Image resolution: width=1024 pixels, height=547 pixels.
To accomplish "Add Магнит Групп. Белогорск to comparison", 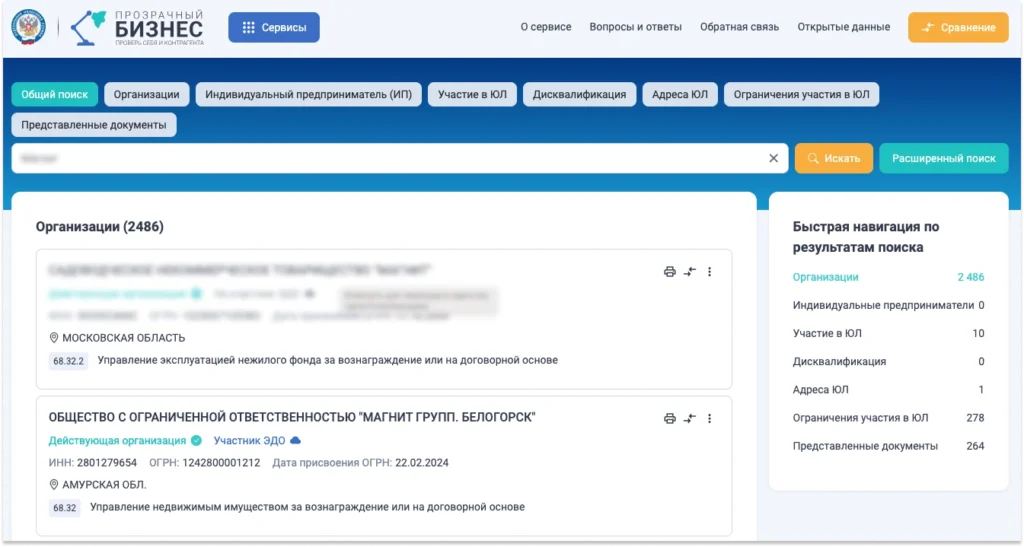I will (x=690, y=418).
